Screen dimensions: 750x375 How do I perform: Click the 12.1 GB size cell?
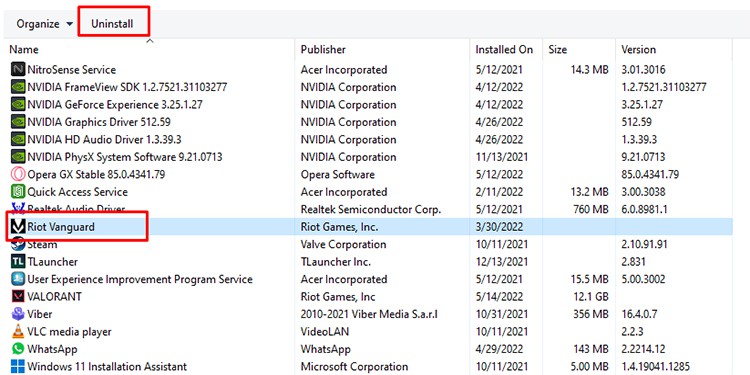pos(591,297)
